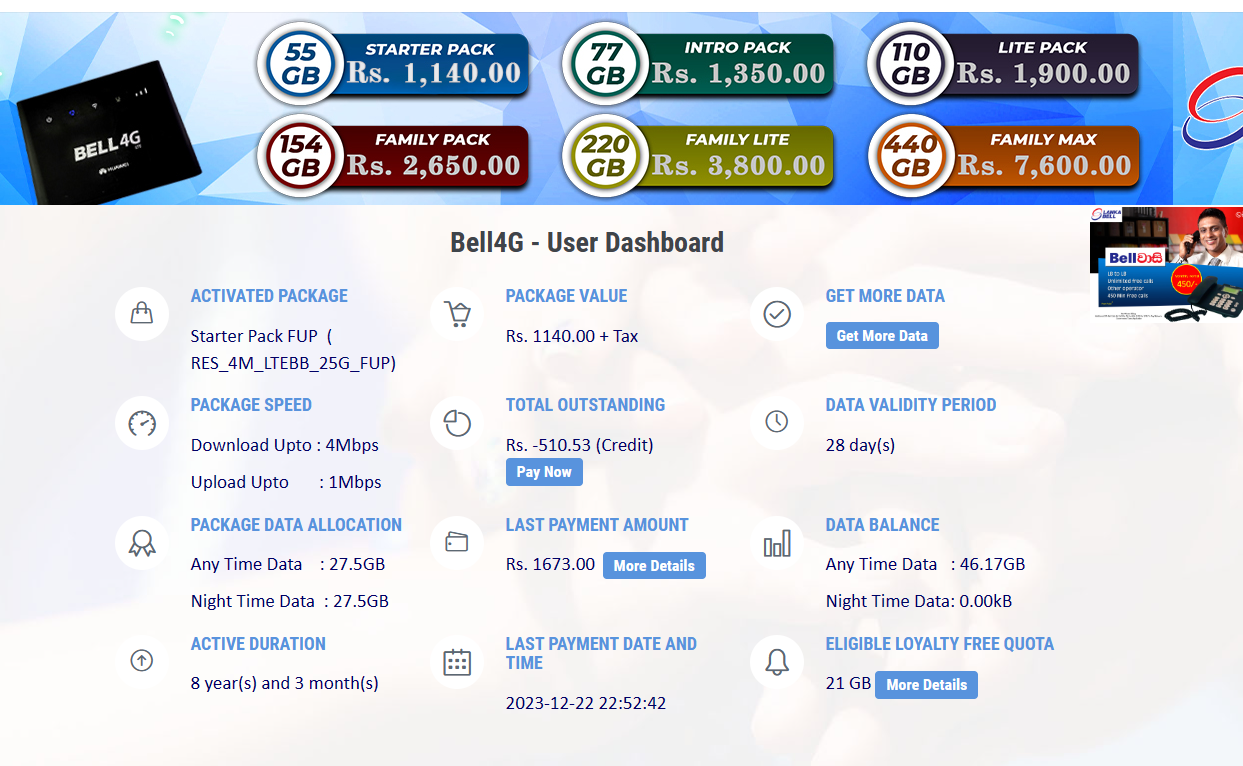
Task: Click the Bell4G - User Dashboard heading
Action: pyautogui.click(x=587, y=243)
